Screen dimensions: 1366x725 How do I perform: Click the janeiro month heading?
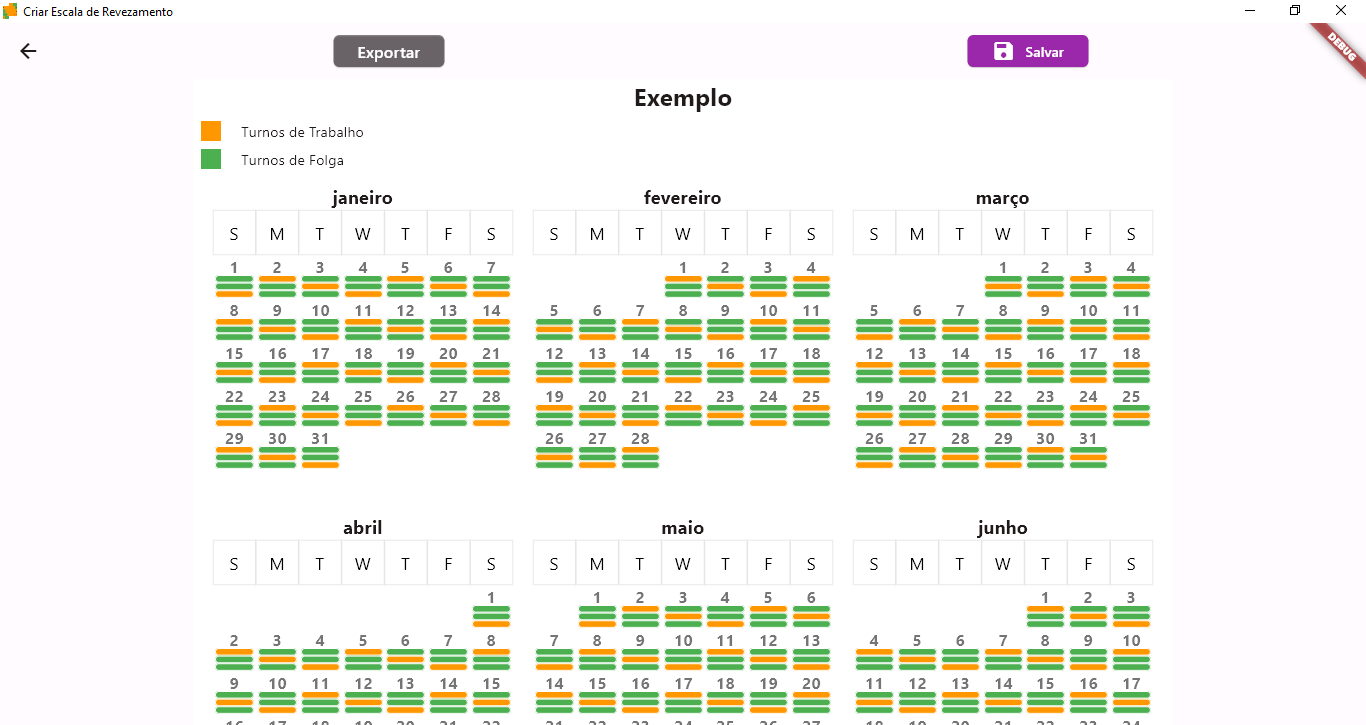362,198
